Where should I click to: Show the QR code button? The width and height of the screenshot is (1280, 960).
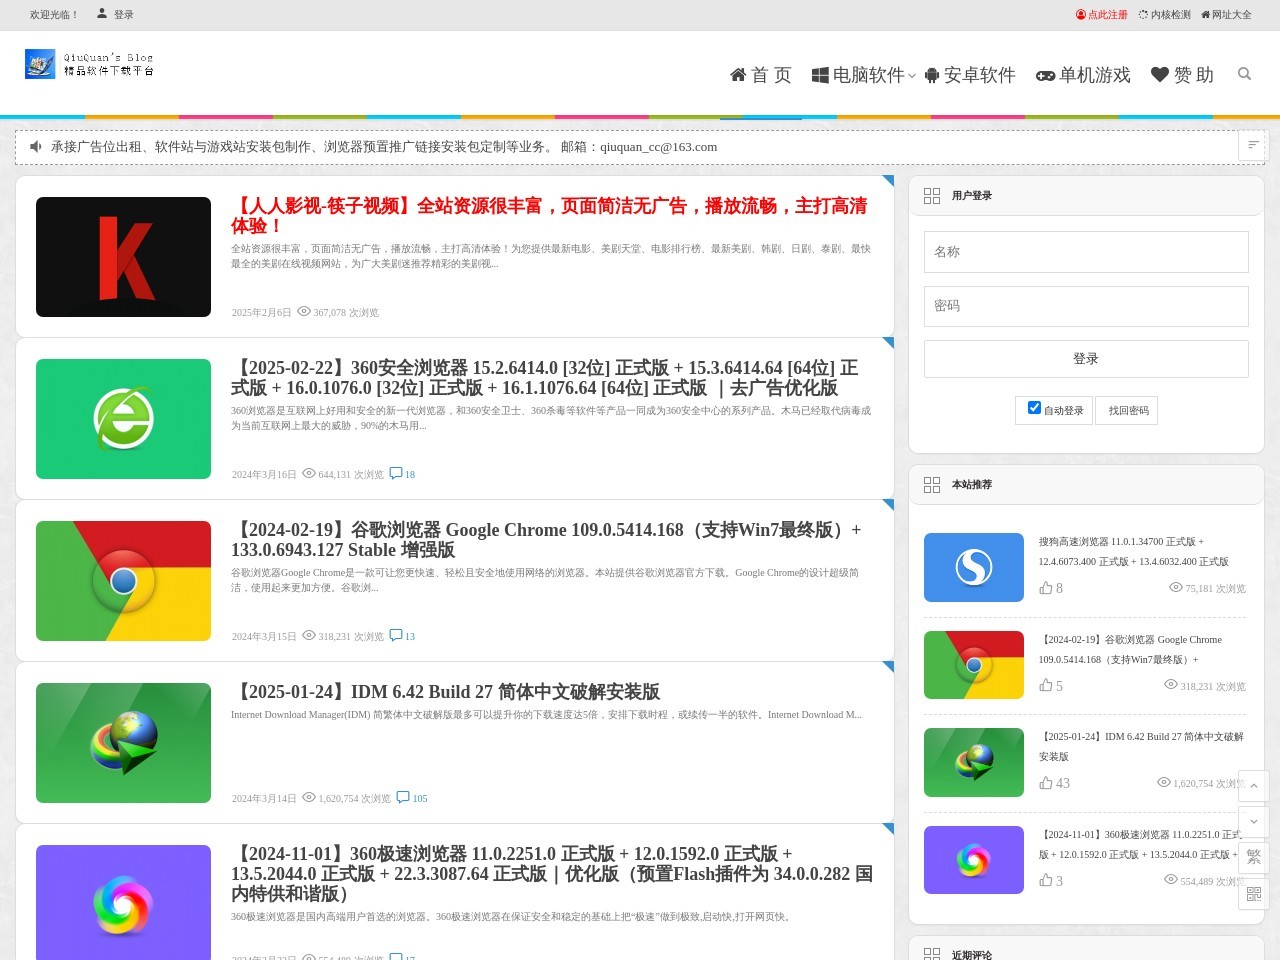coord(1254,894)
